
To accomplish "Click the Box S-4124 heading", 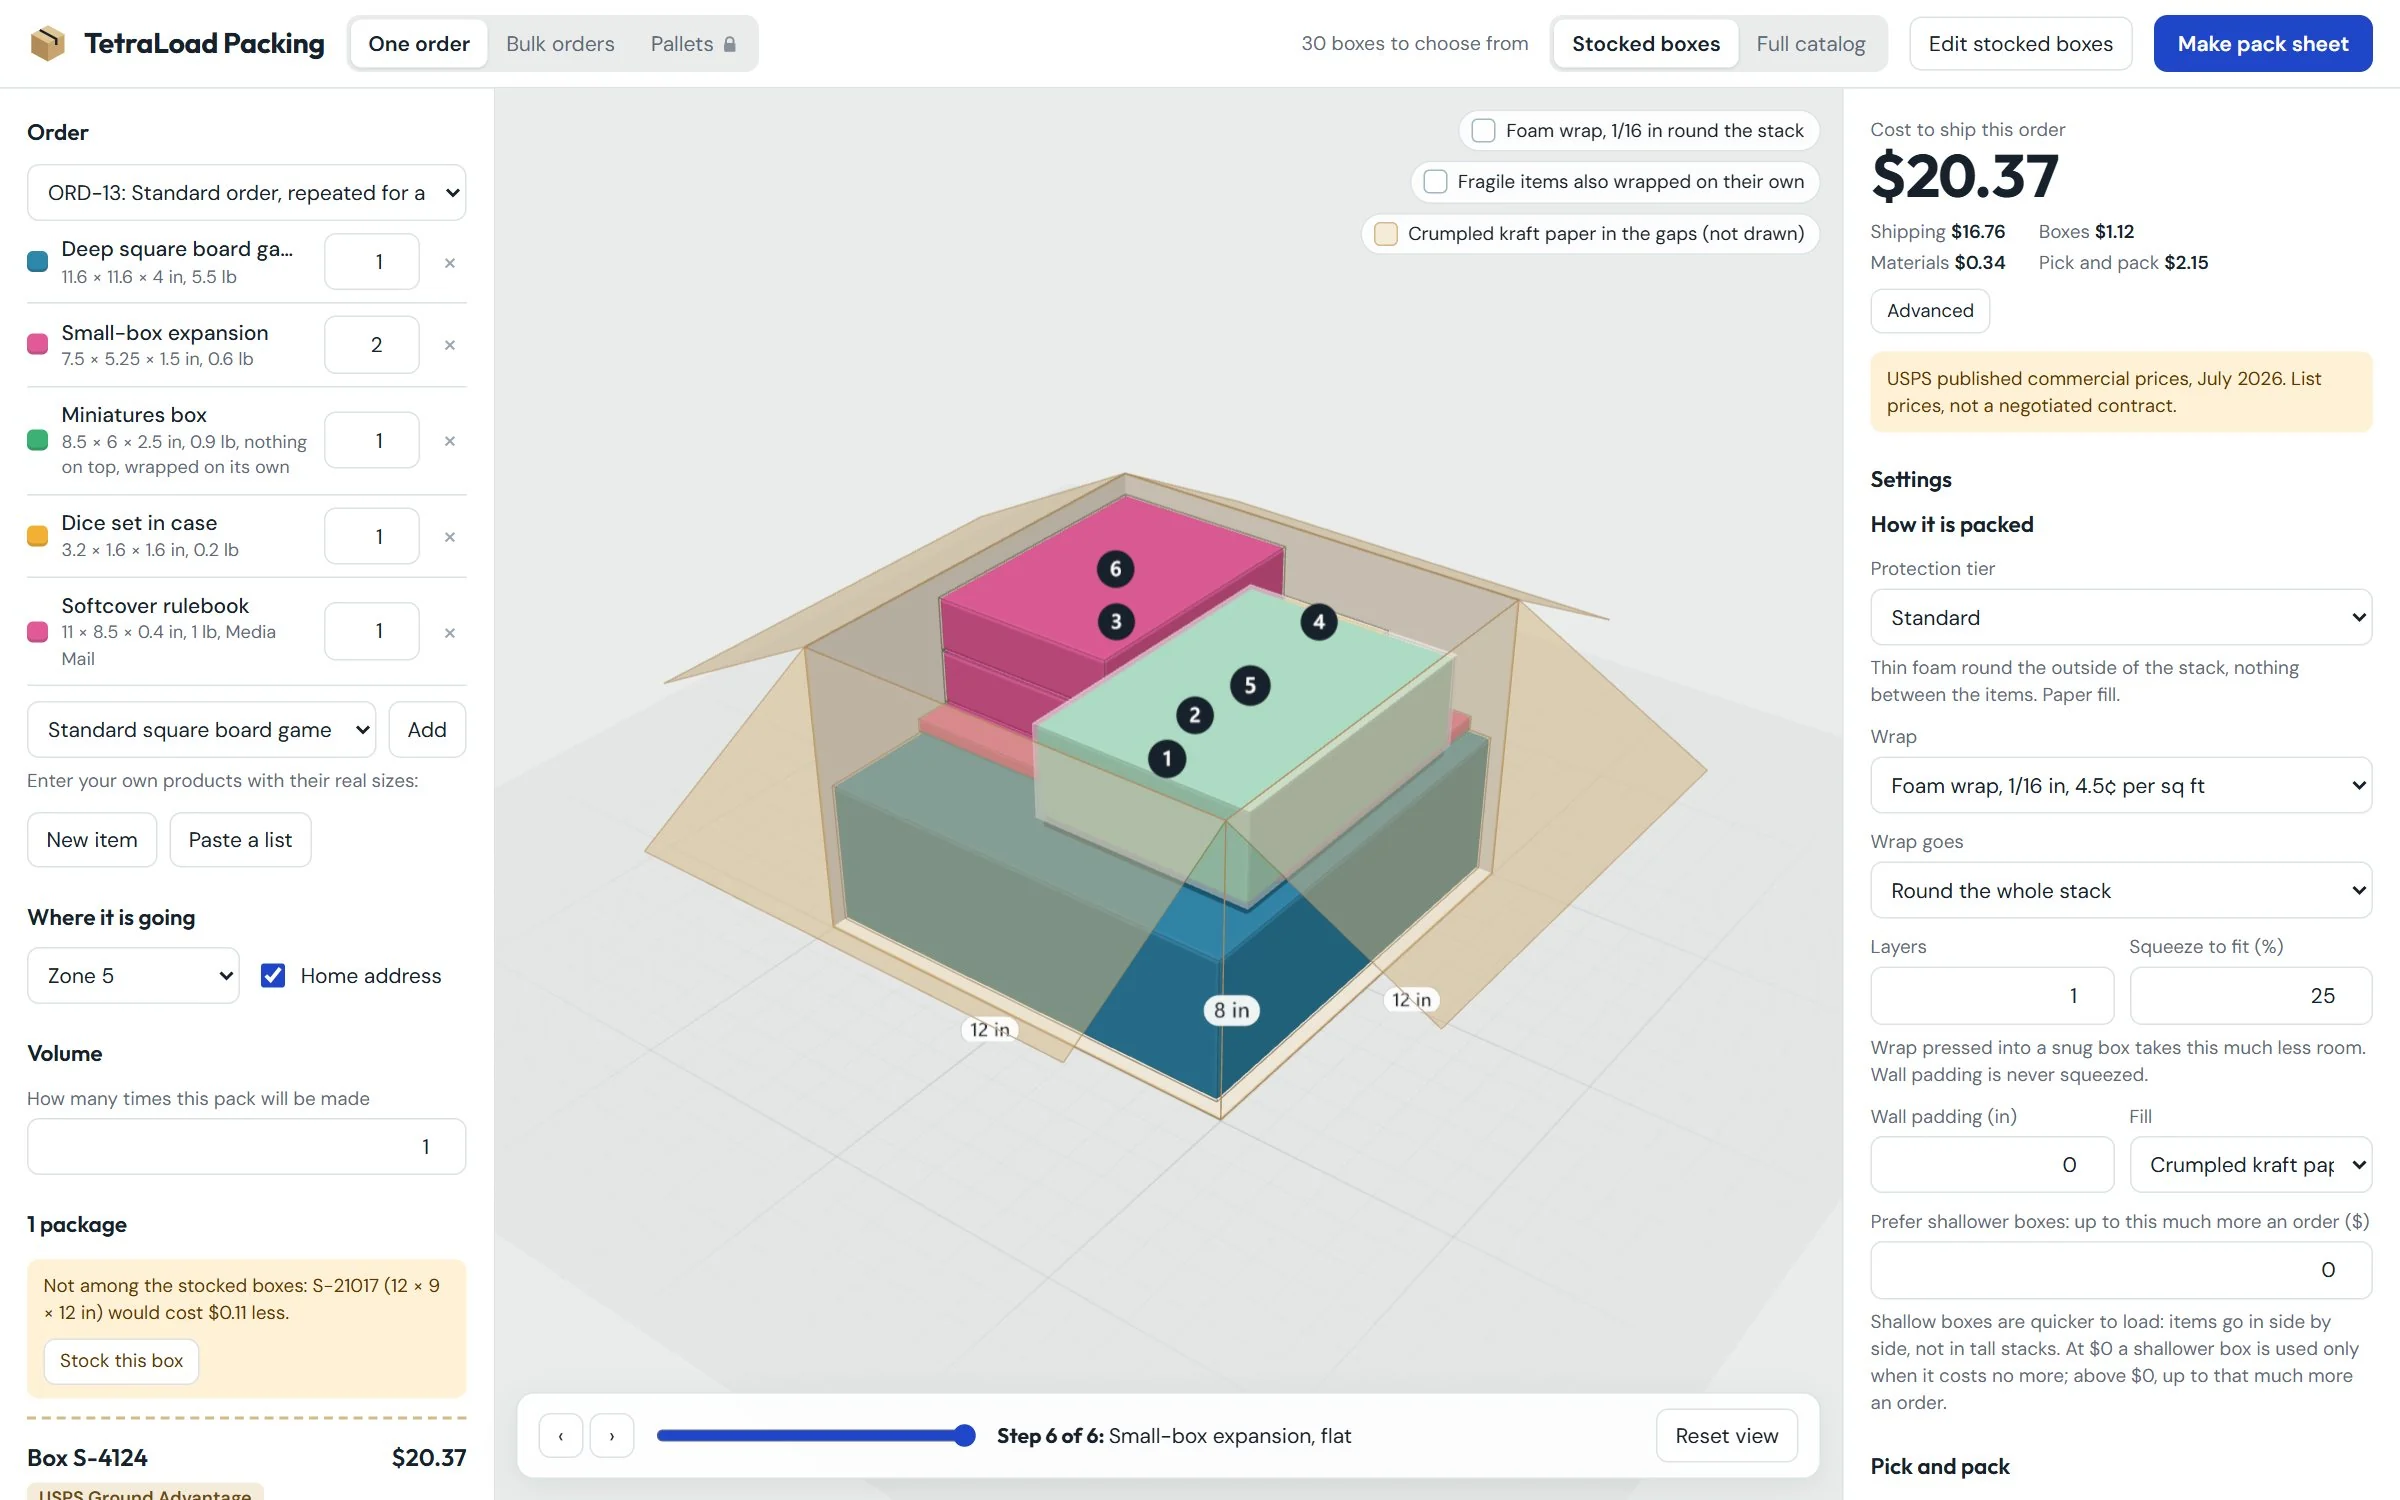I will coord(88,1458).
